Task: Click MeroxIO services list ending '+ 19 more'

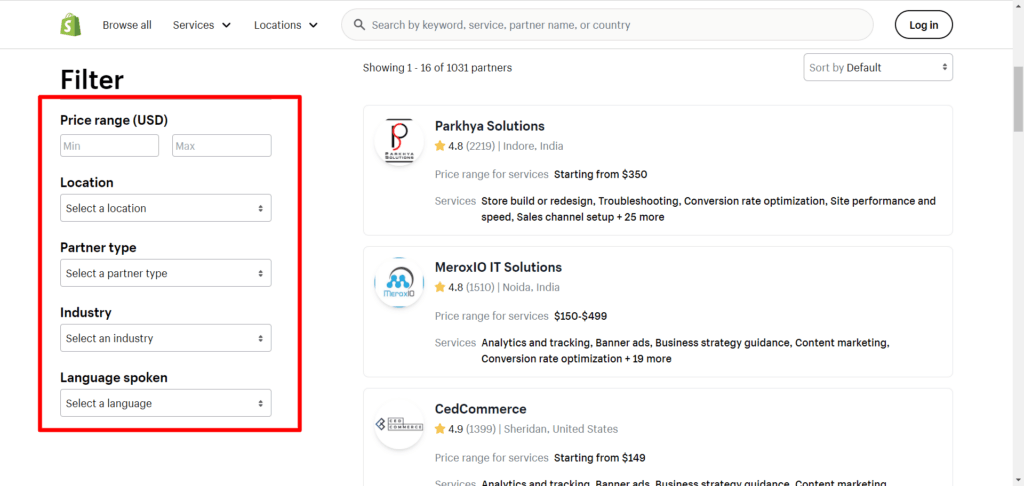Action: tap(685, 351)
